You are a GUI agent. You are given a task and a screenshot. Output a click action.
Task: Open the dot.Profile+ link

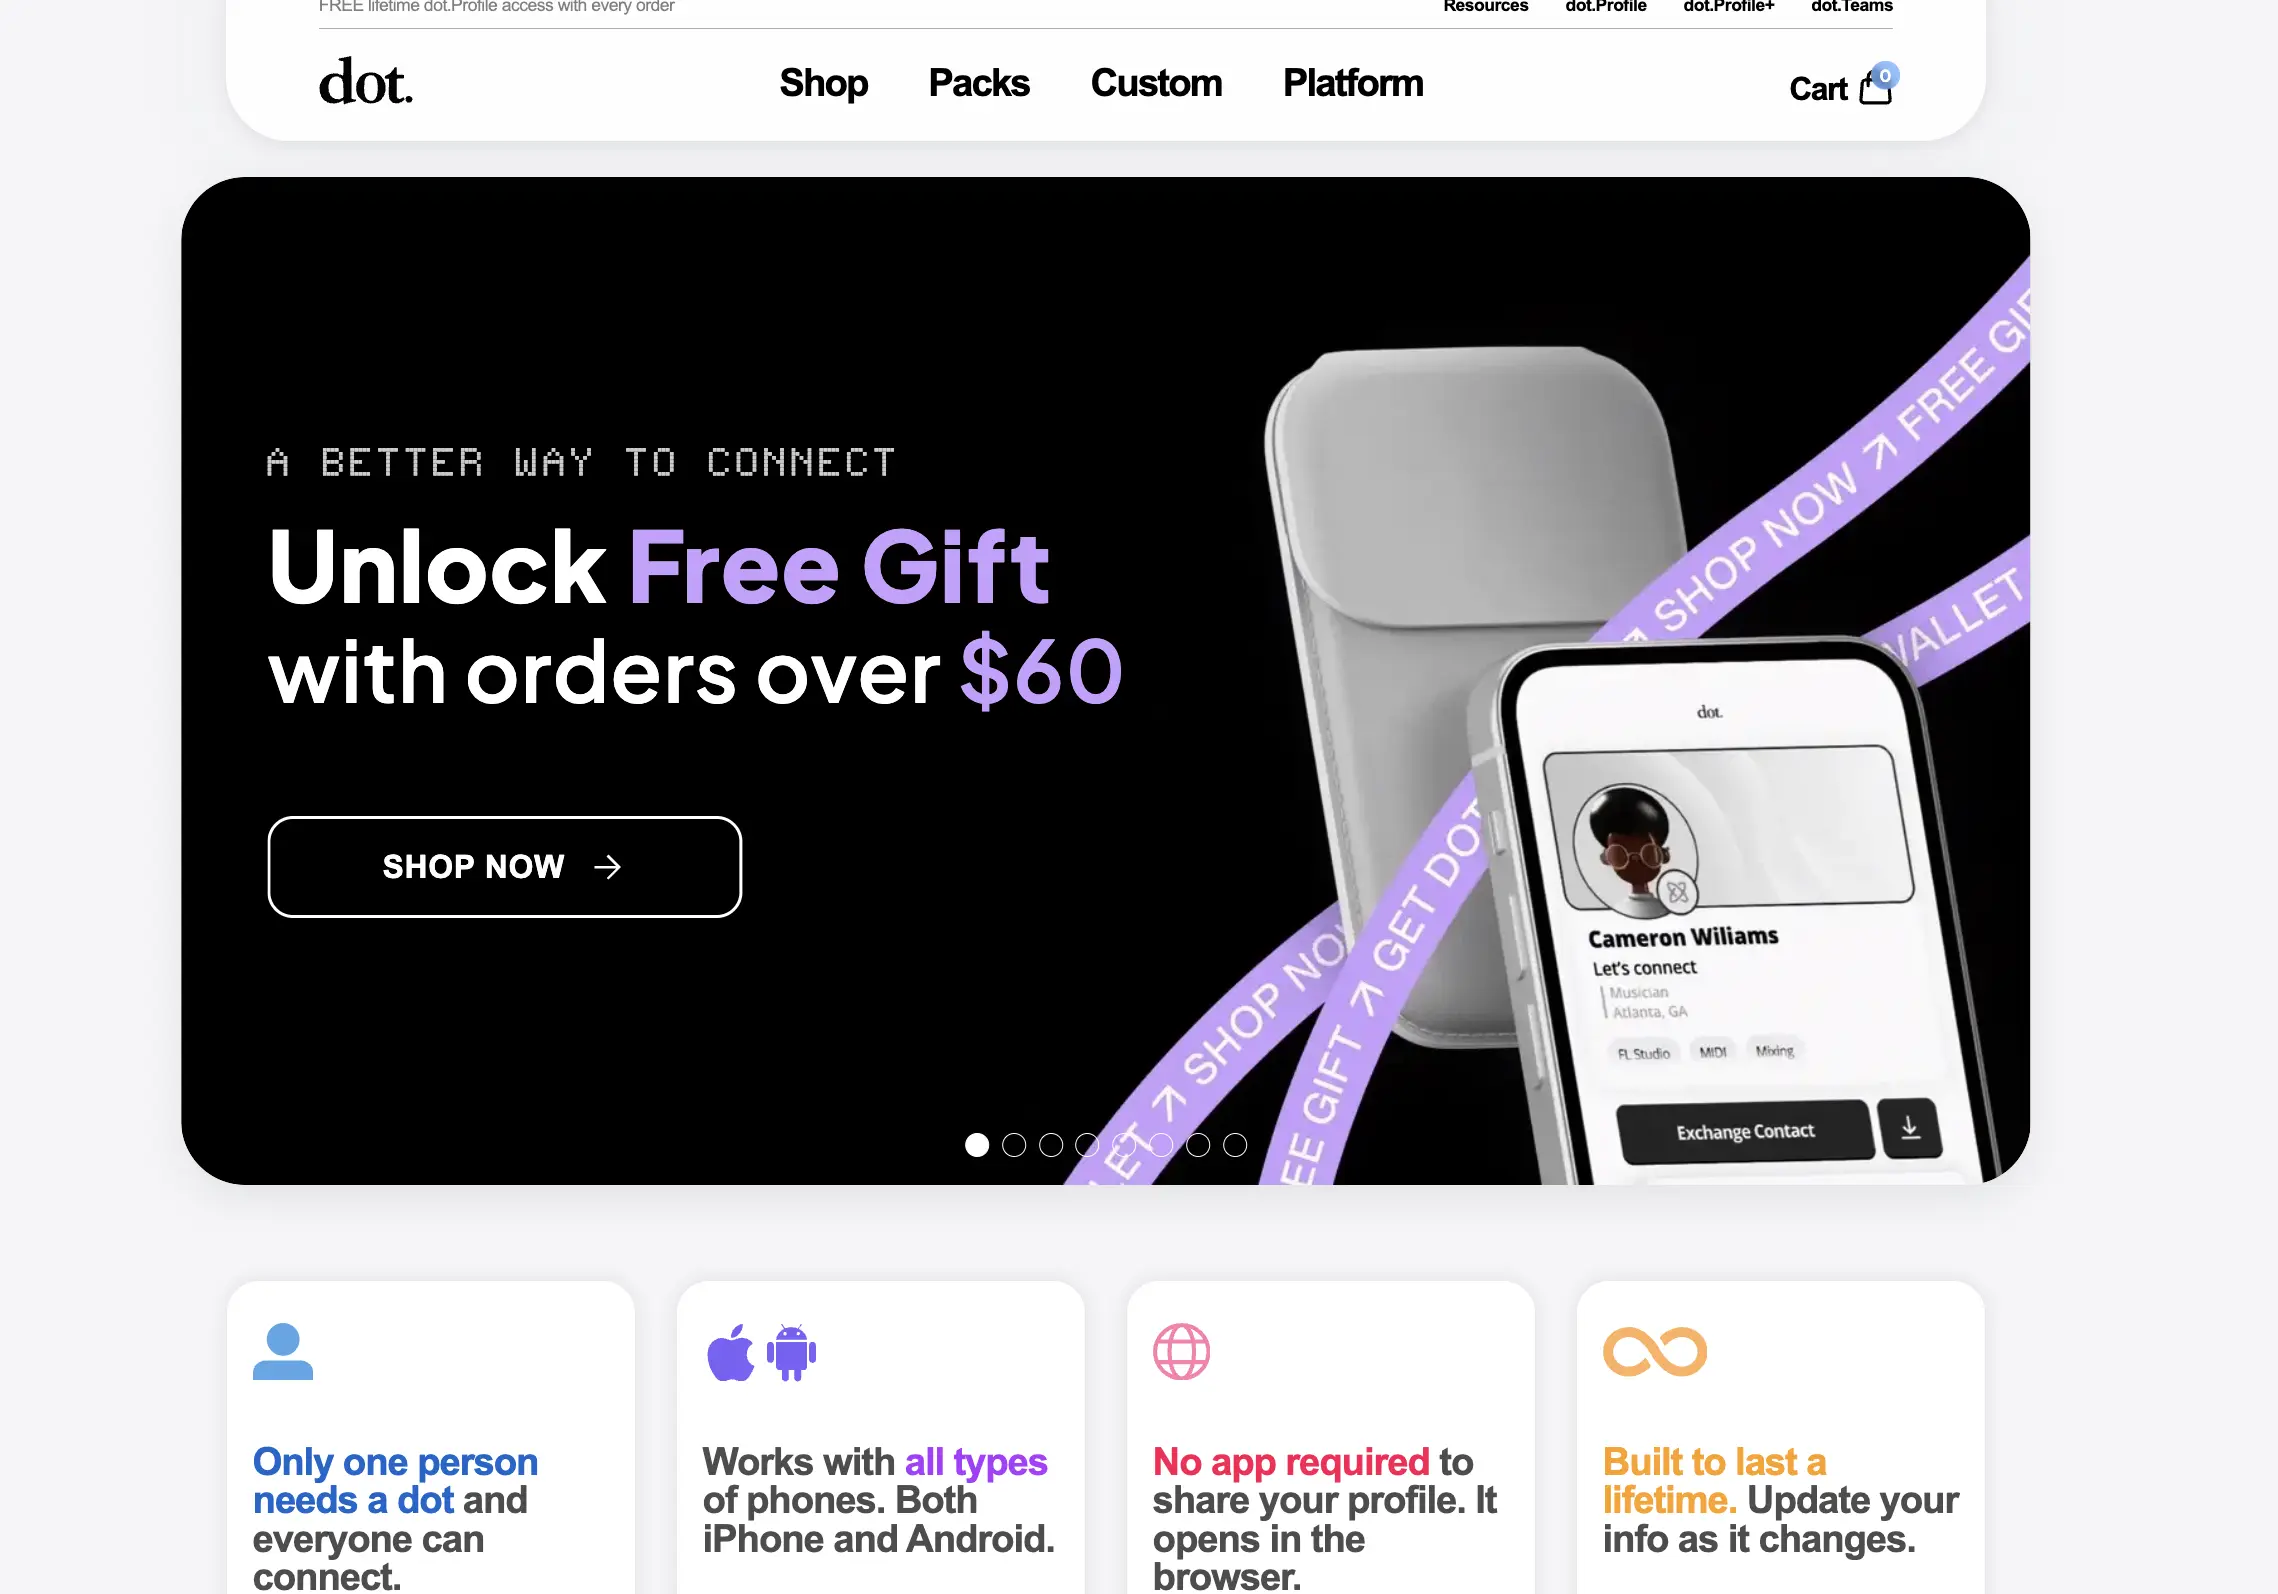coord(1729,7)
